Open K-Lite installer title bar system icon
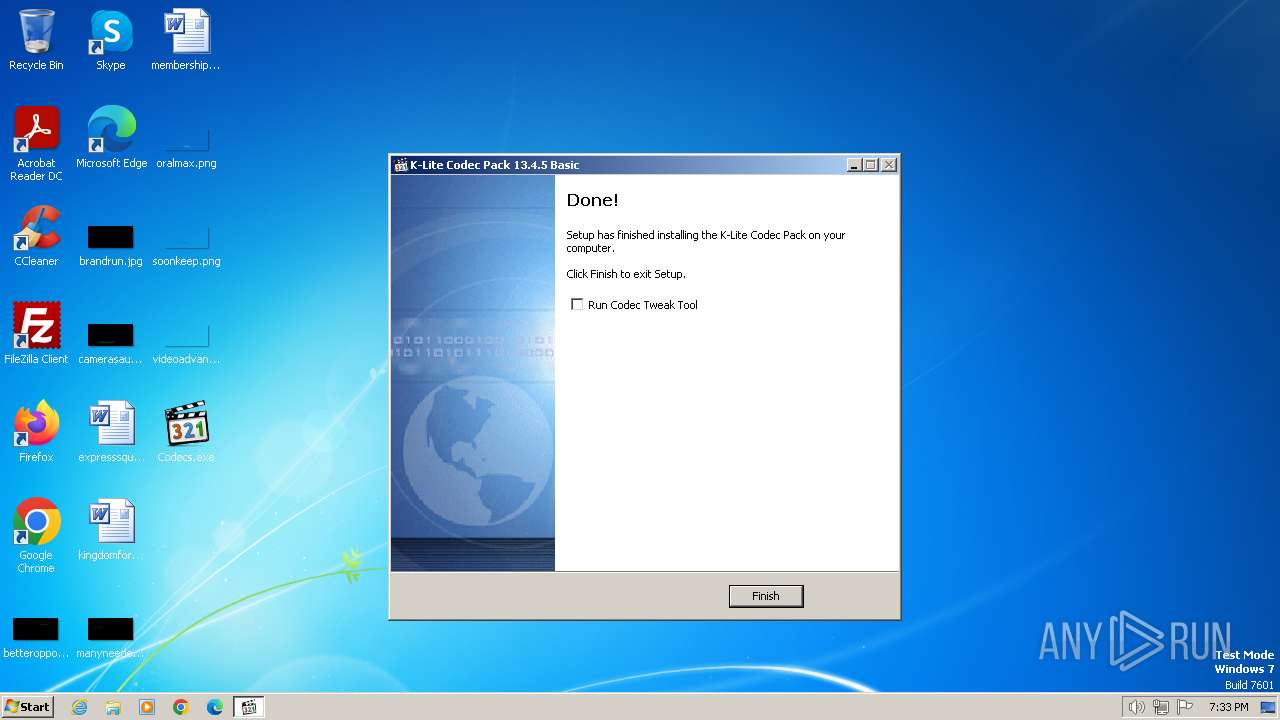Image resolution: width=1280 pixels, height=720 pixels. [401, 165]
